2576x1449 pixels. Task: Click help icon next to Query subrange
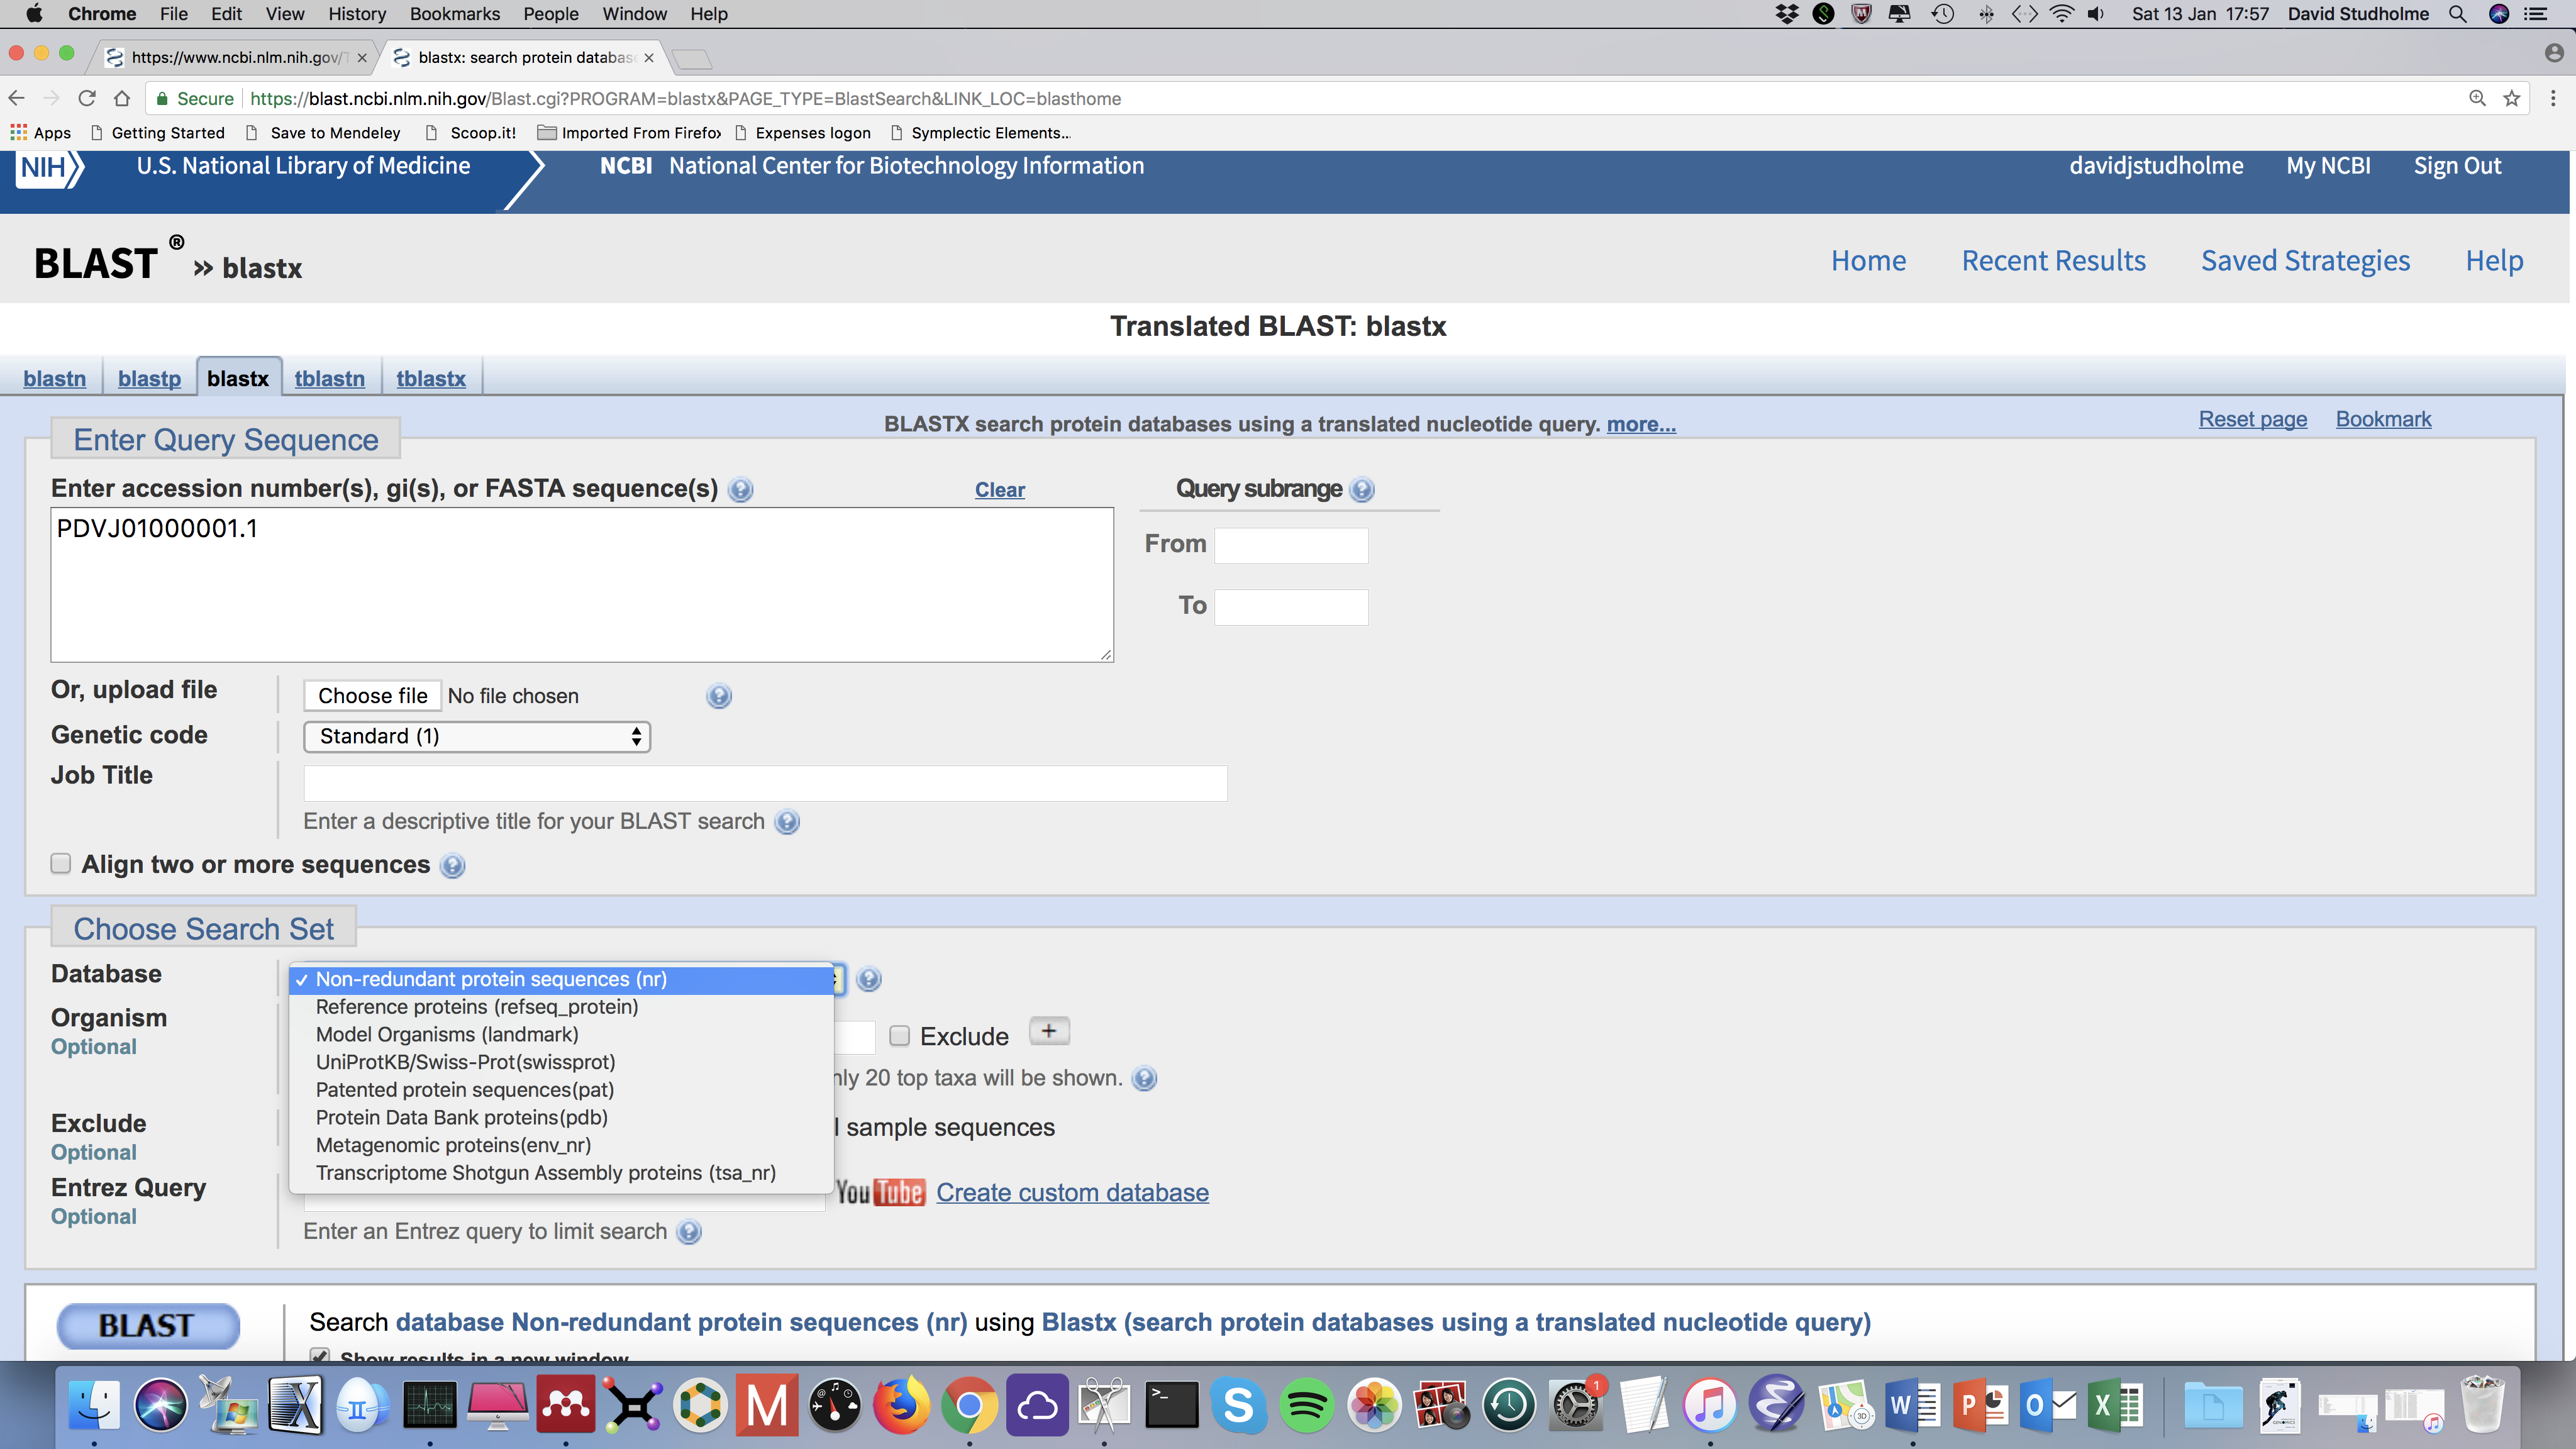(x=1361, y=490)
